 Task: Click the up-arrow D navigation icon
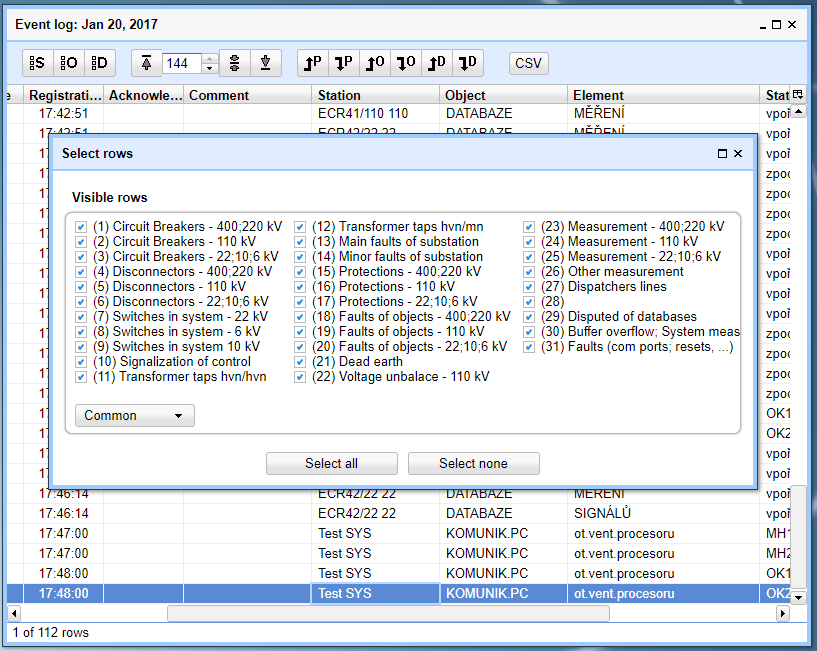click(437, 63)
